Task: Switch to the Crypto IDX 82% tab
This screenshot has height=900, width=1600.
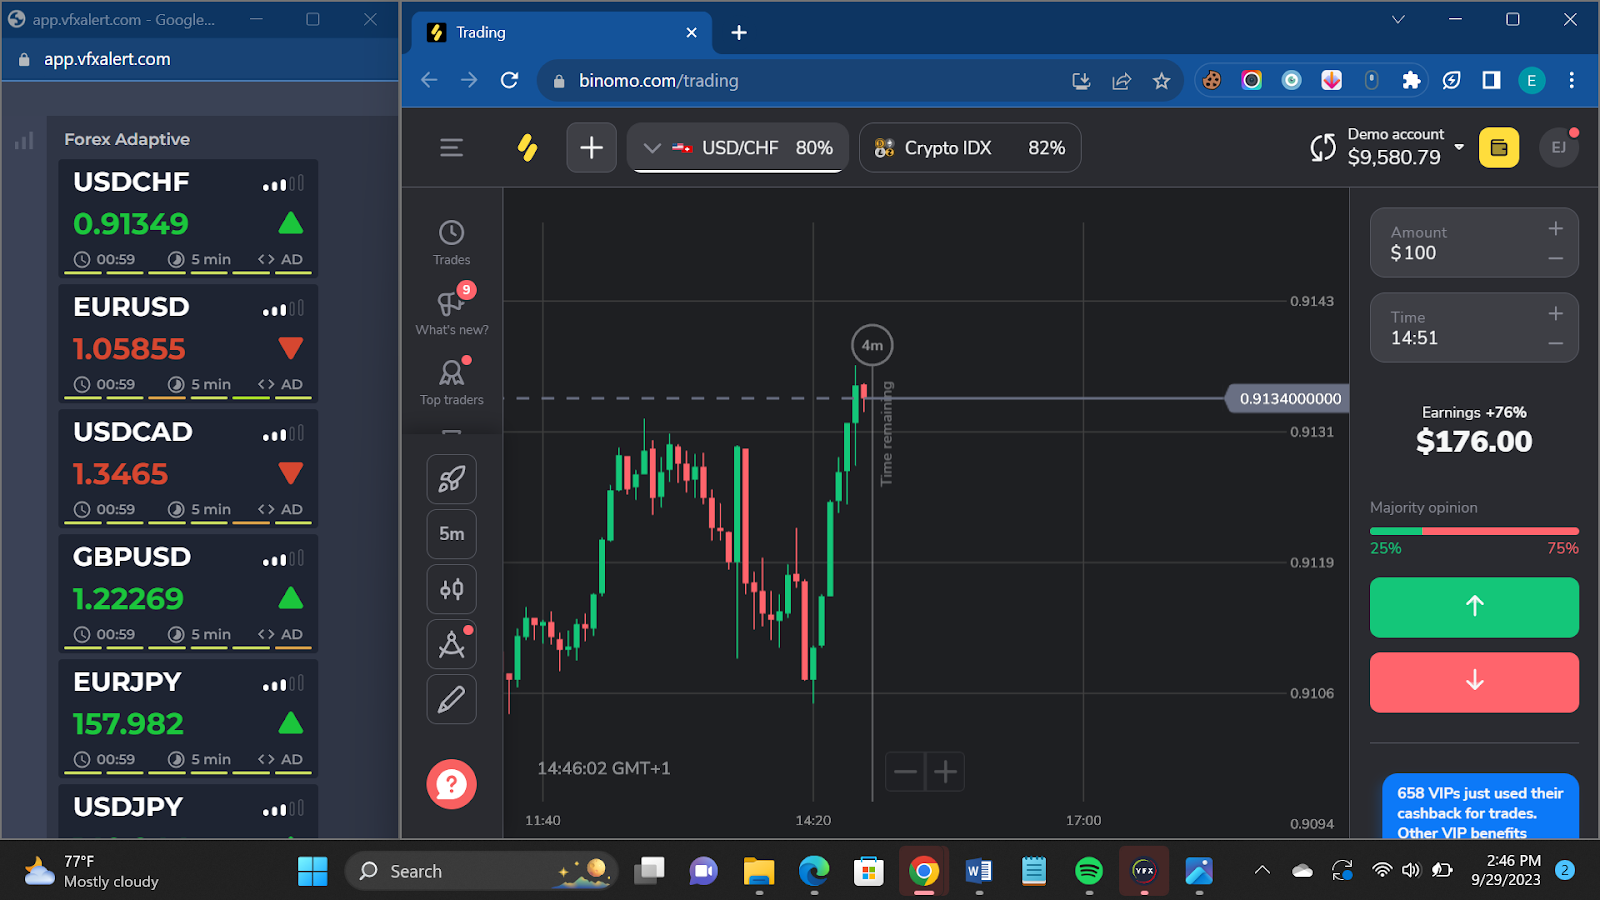Action: (x=970, y=148)
